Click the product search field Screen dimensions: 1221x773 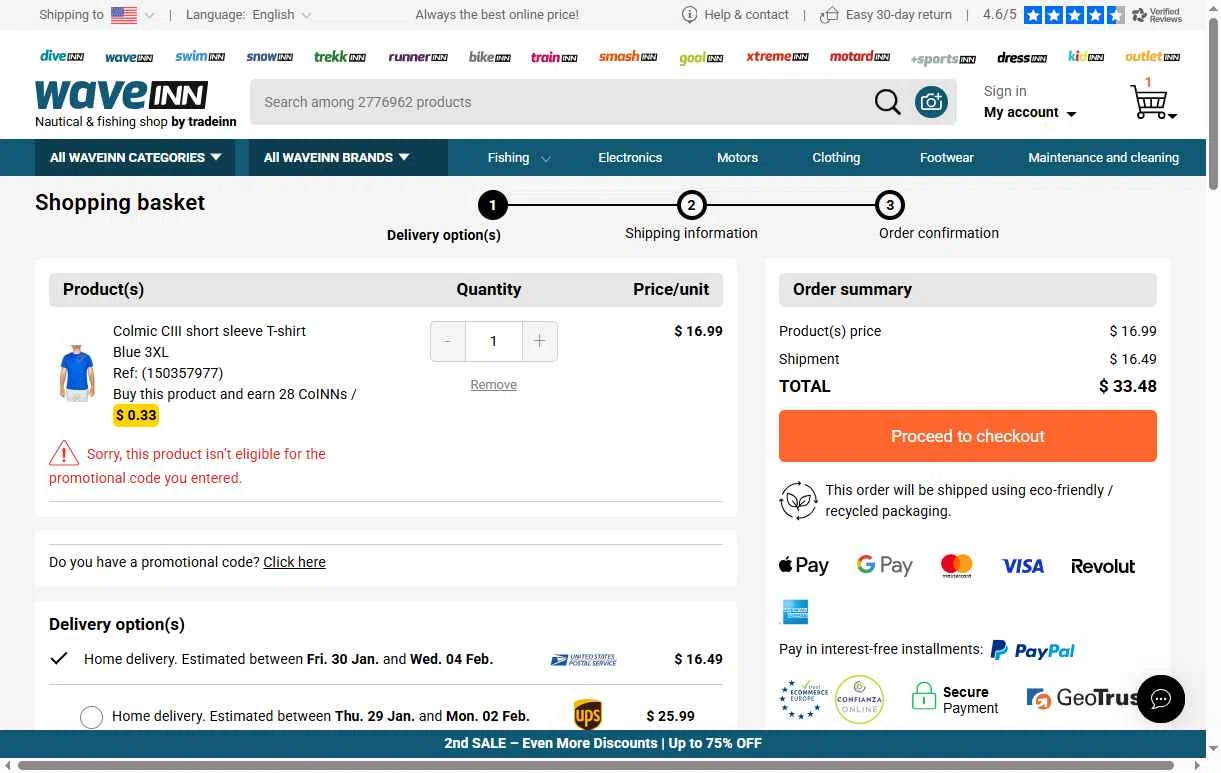[x=560, y=102]
